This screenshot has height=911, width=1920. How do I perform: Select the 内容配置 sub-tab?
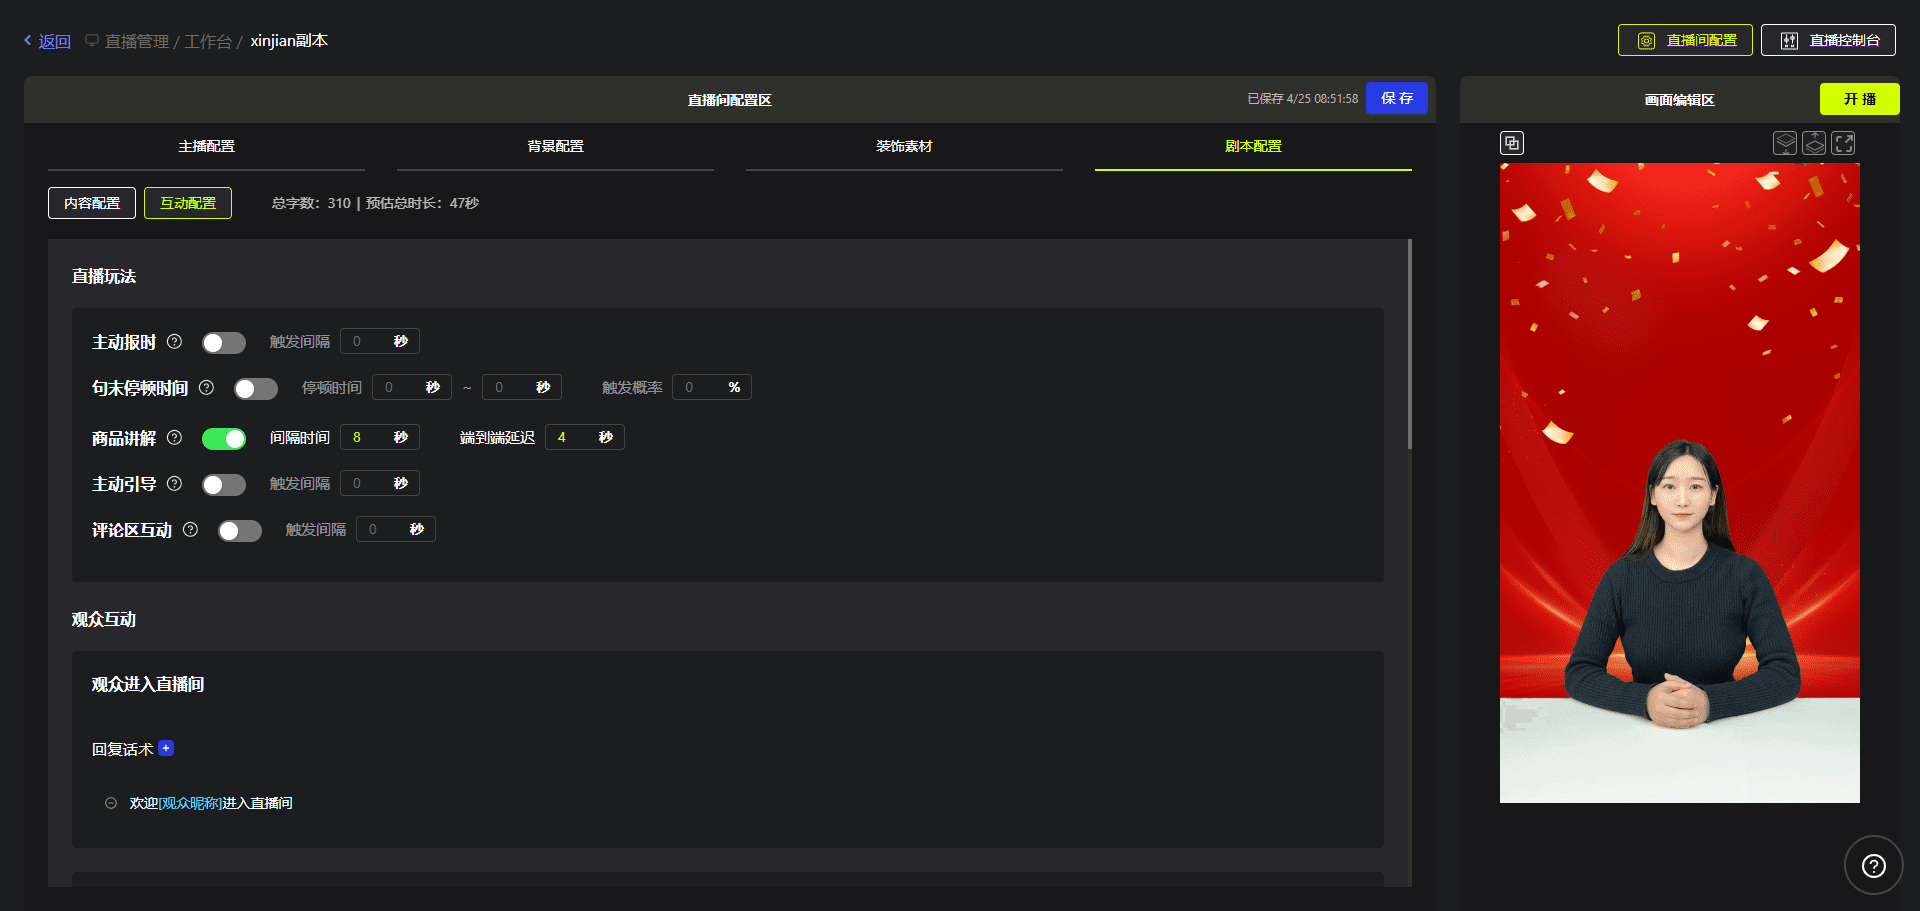coord(92,203)
